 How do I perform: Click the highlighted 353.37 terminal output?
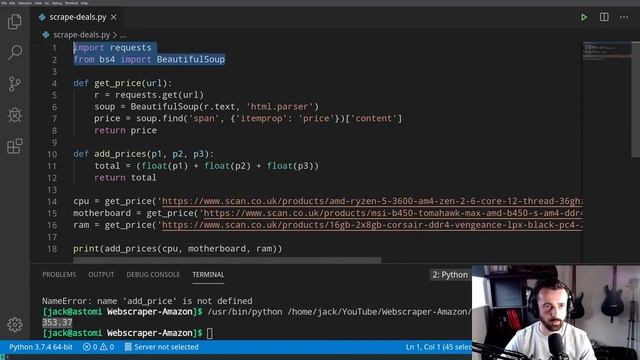(57, 322)
